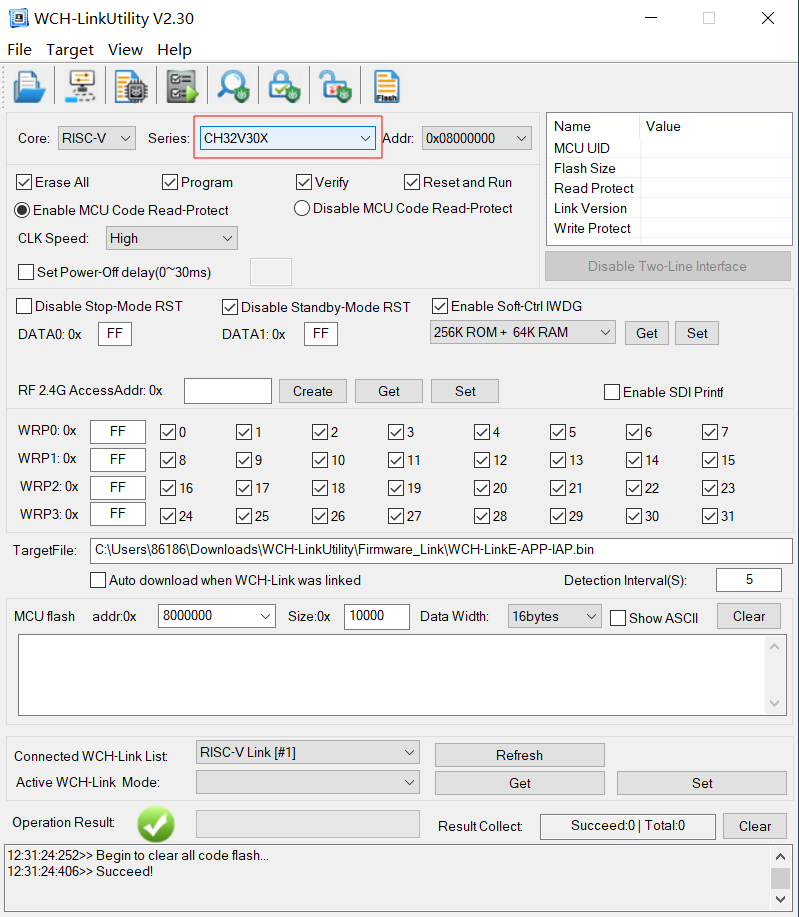Open the Target menu
Screen dimensions: 799x917
pos(70,50)
